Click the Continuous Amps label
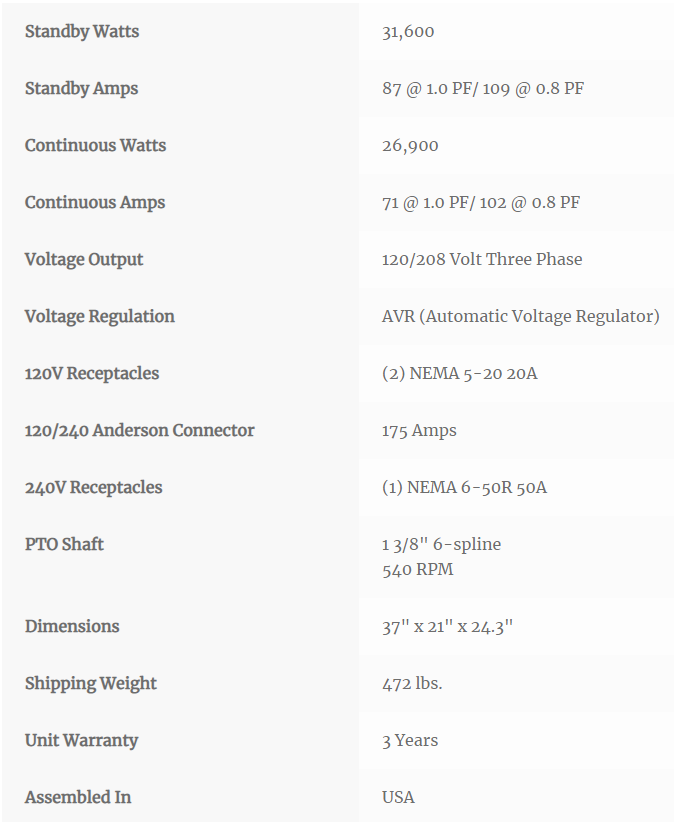The width and height of the screenshot is (674, 822). point(95,202)
